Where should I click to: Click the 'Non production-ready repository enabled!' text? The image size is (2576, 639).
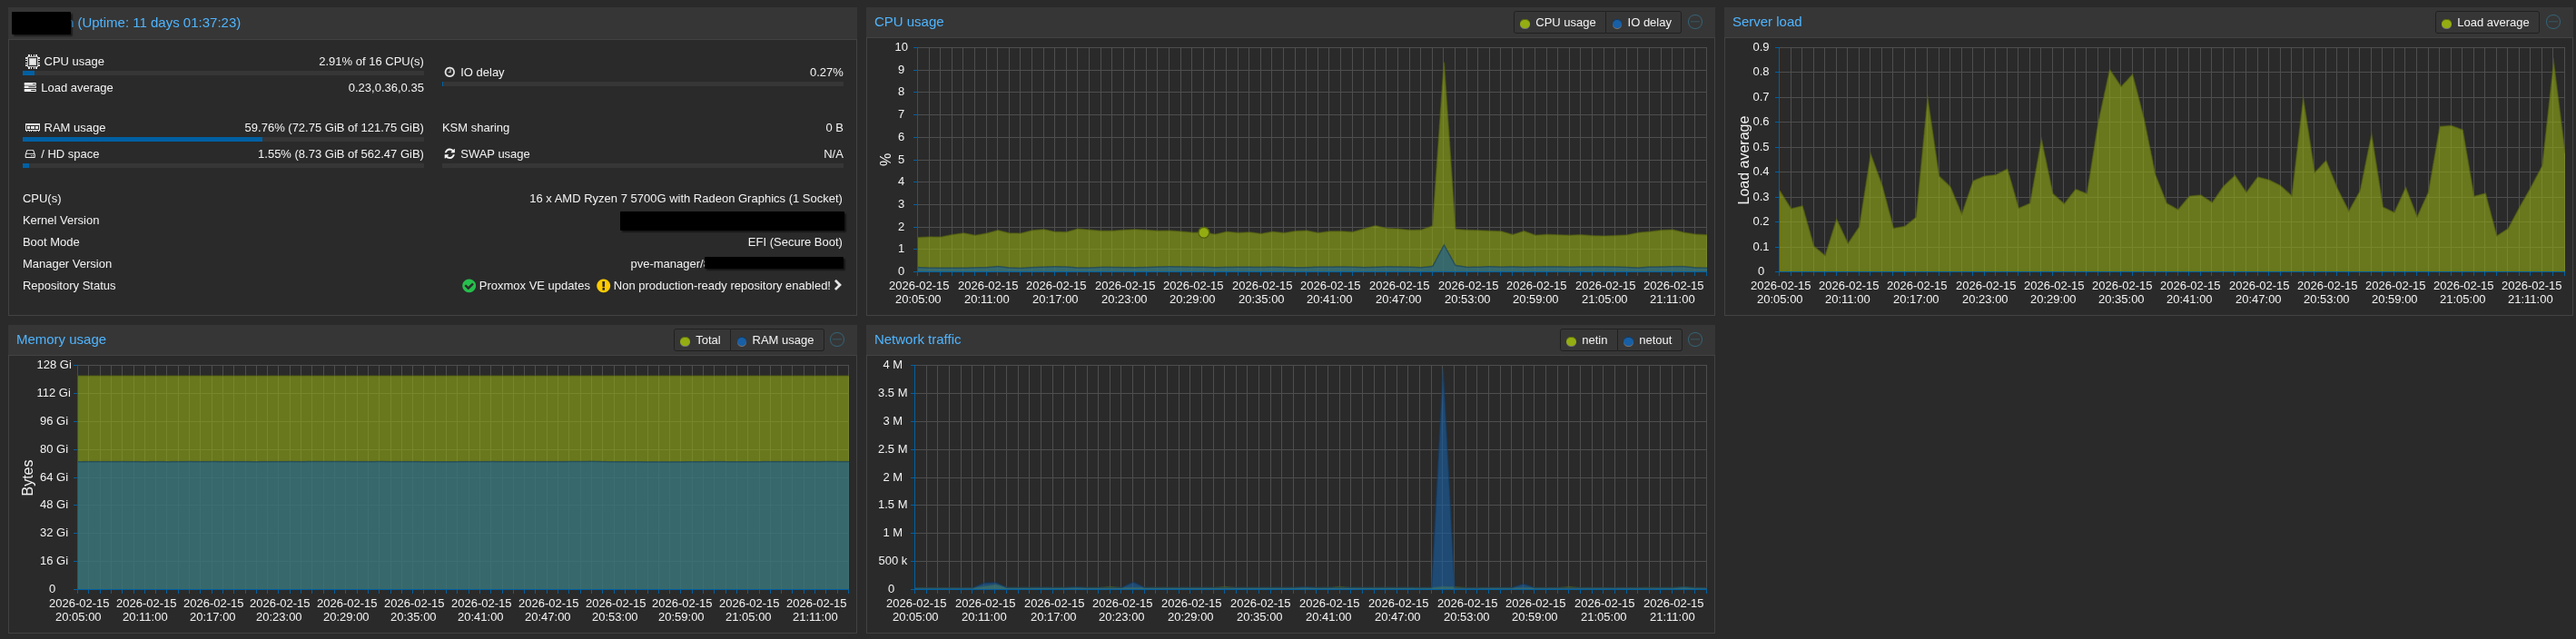point(721,286)
